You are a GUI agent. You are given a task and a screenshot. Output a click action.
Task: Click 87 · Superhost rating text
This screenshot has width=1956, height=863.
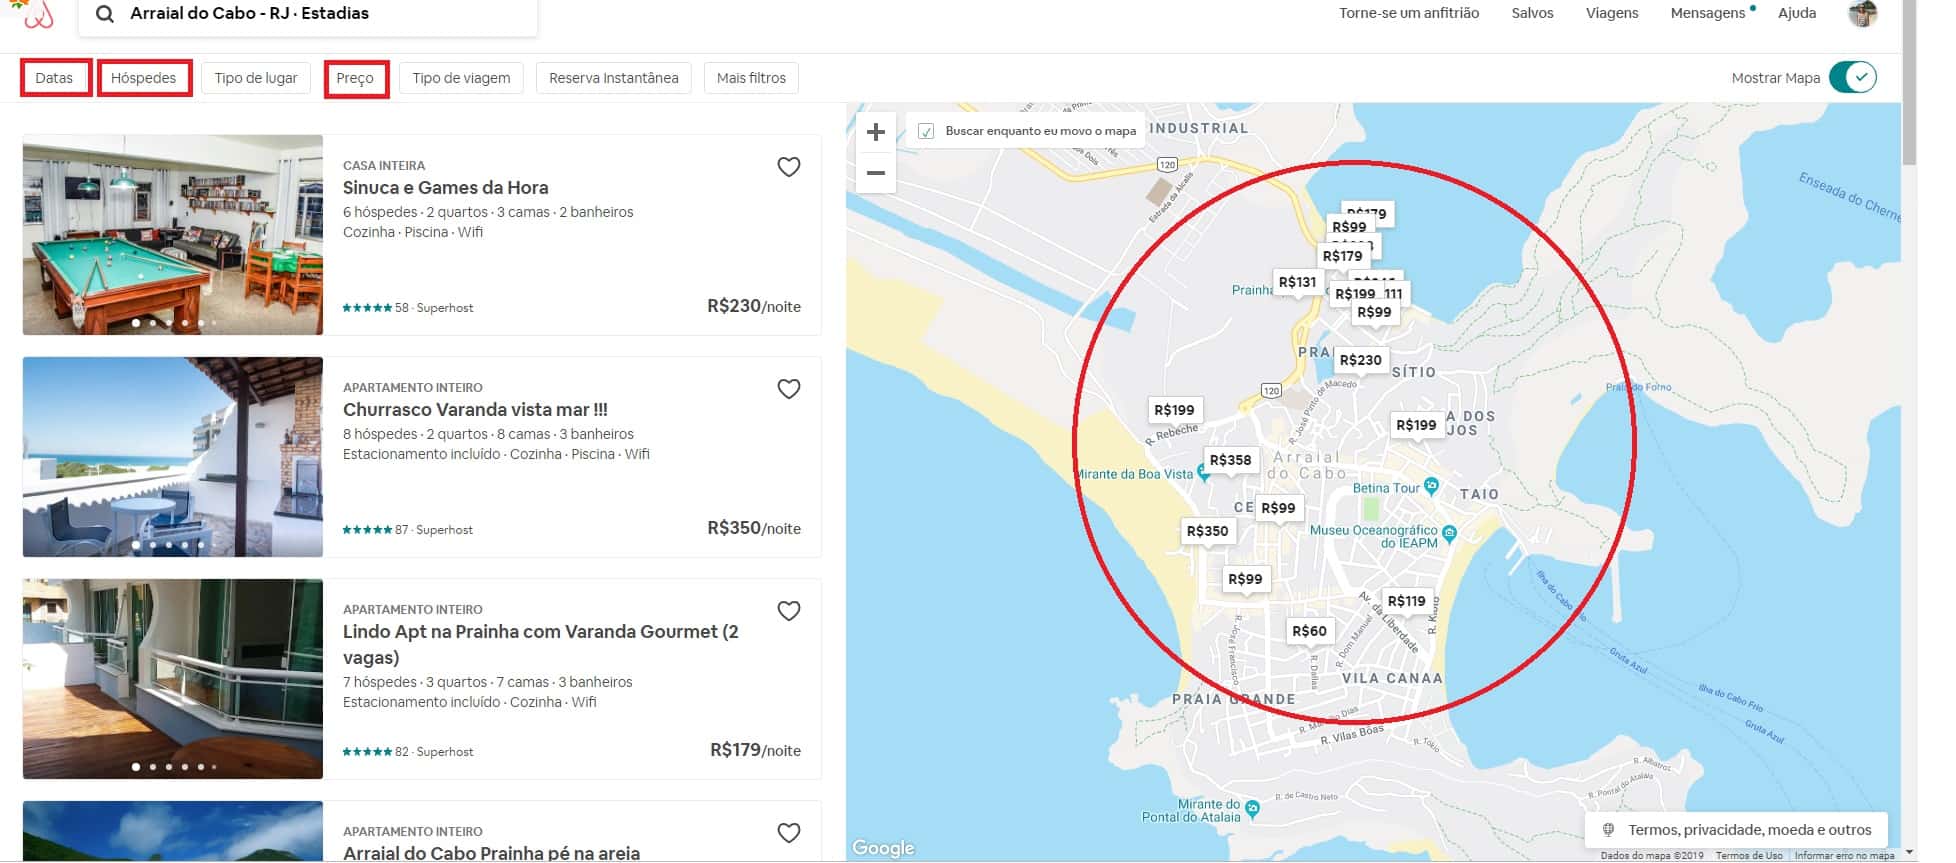click(x=434, y=530)
